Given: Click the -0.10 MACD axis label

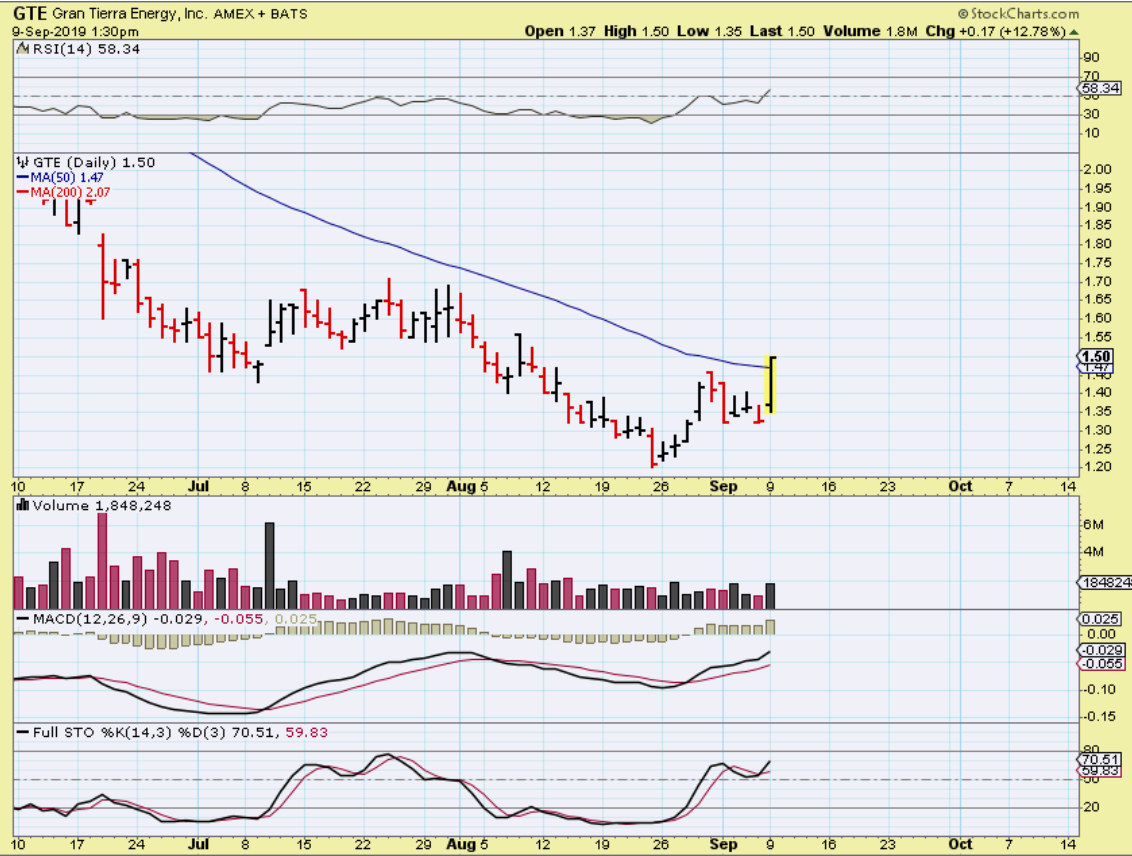Looking at the screenshot, I should [1101, 689].
